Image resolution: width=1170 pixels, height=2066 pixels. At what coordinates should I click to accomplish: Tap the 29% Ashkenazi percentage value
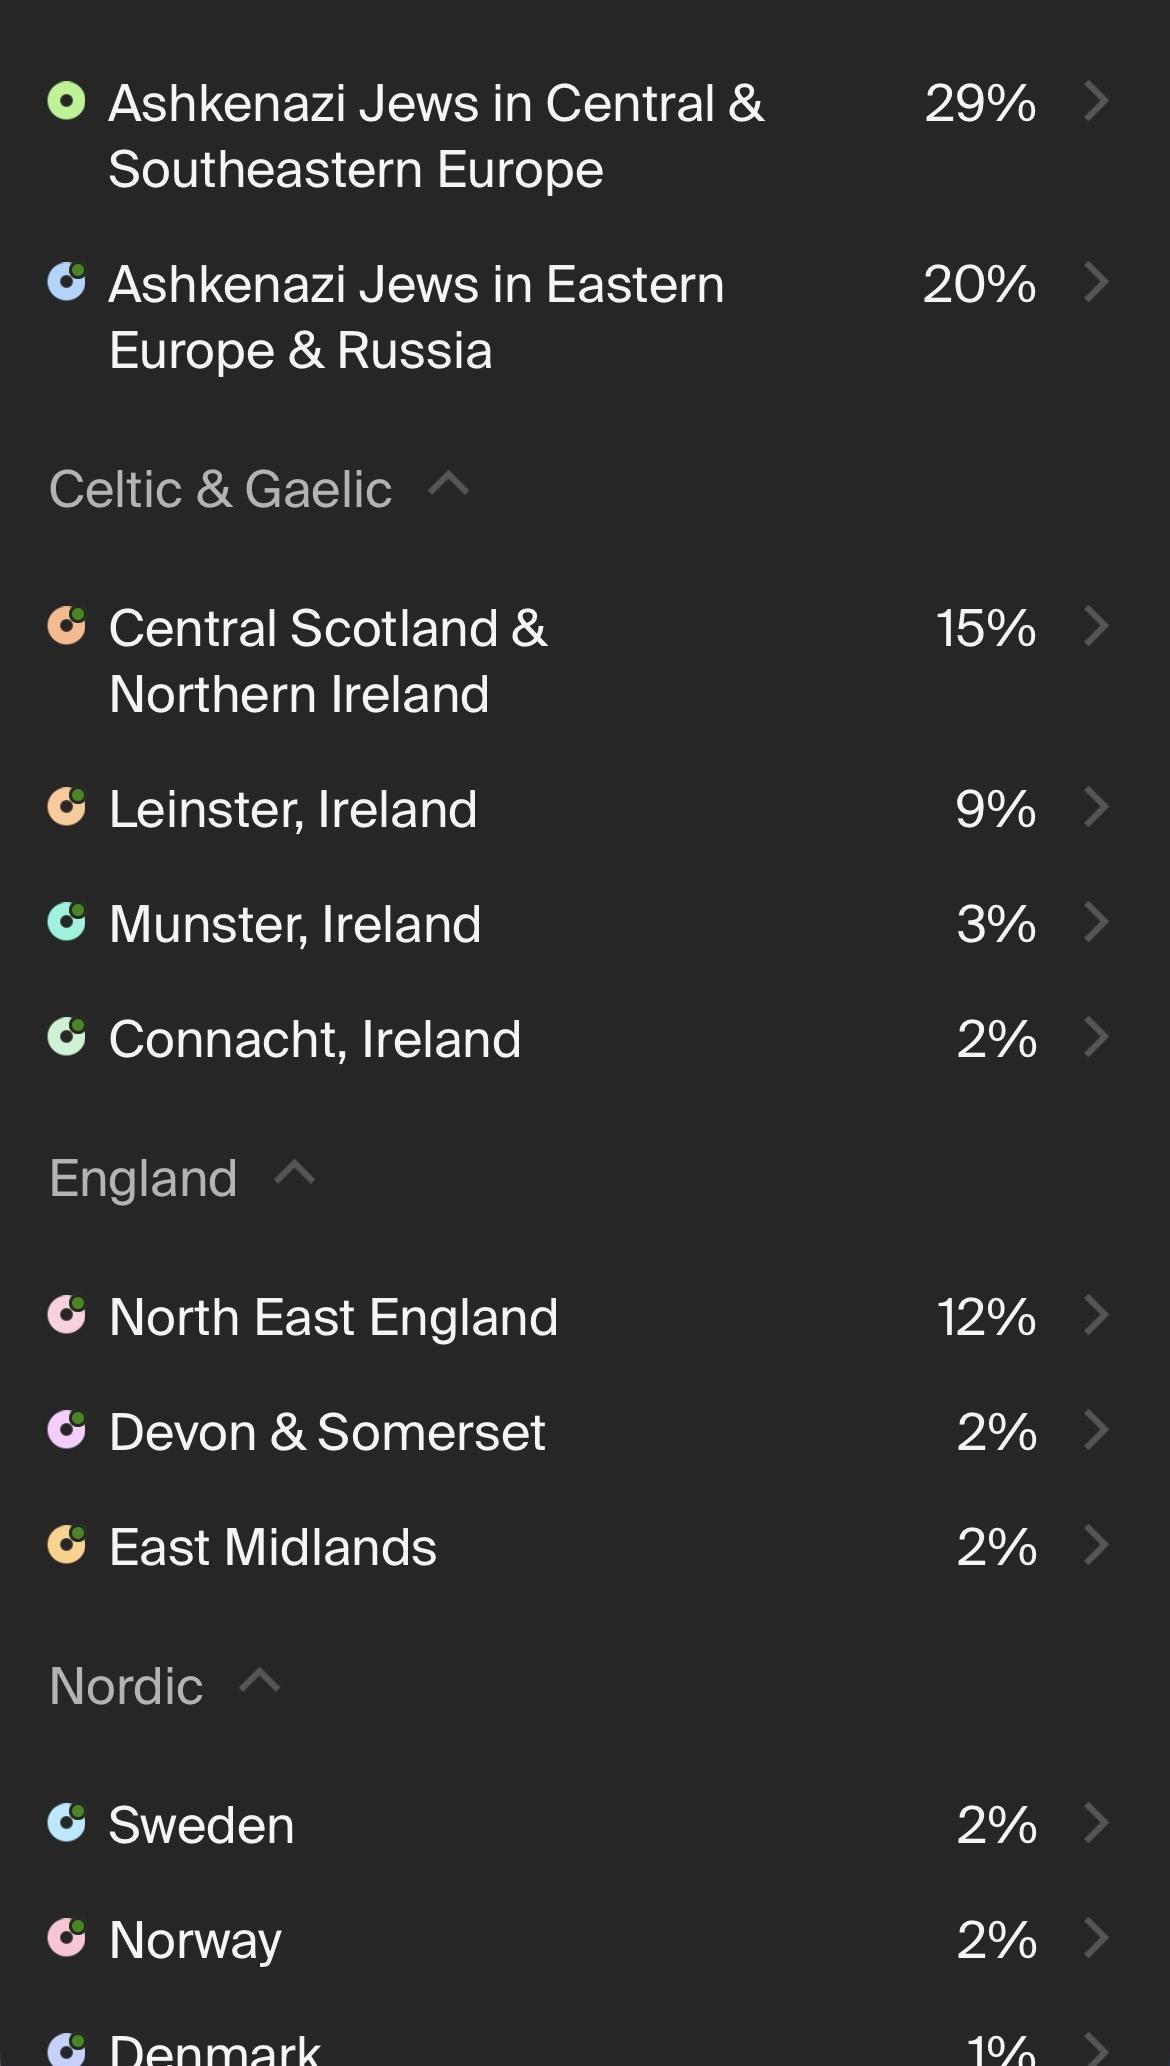point(980,103)
